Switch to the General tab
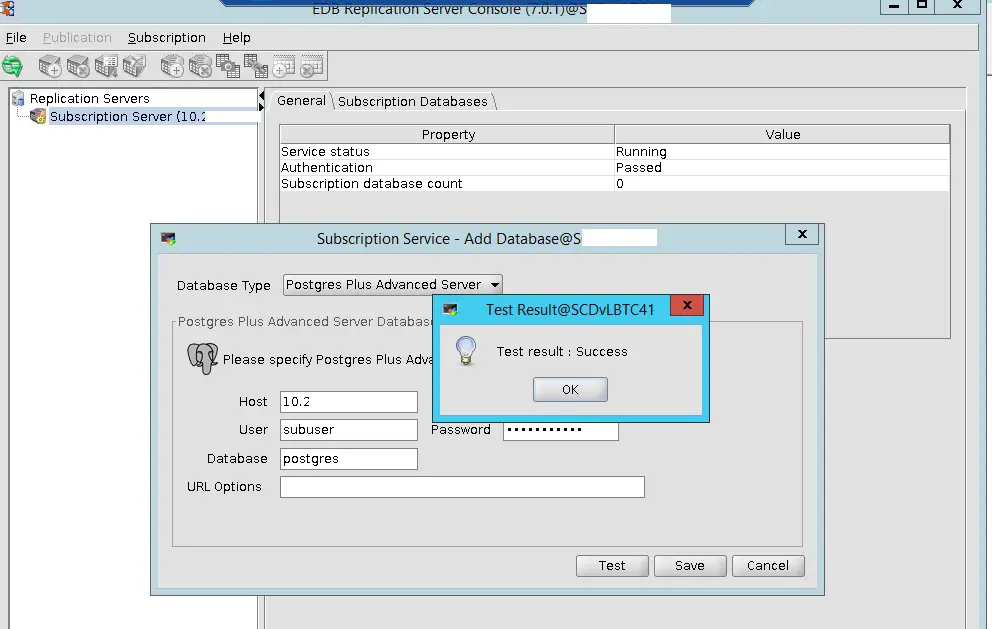Viewport: 992px width, 629px height. pos(301,101)
